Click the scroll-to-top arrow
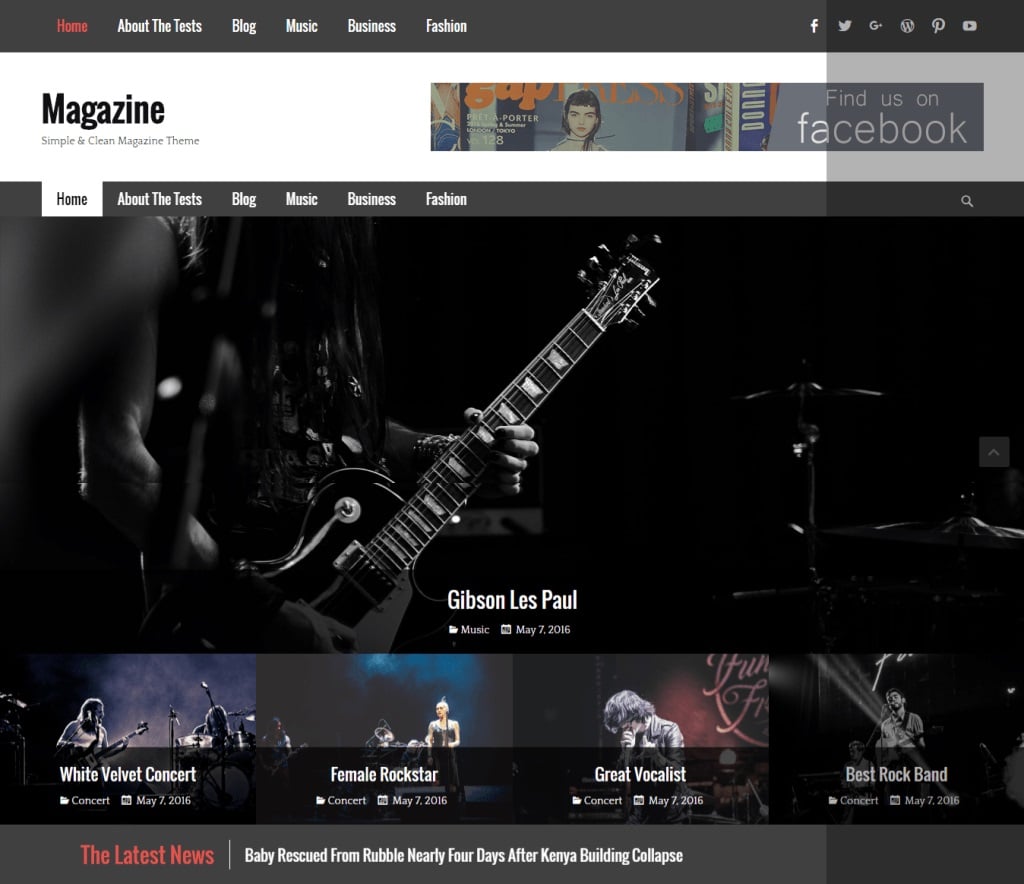 click(x=994, y=452)
